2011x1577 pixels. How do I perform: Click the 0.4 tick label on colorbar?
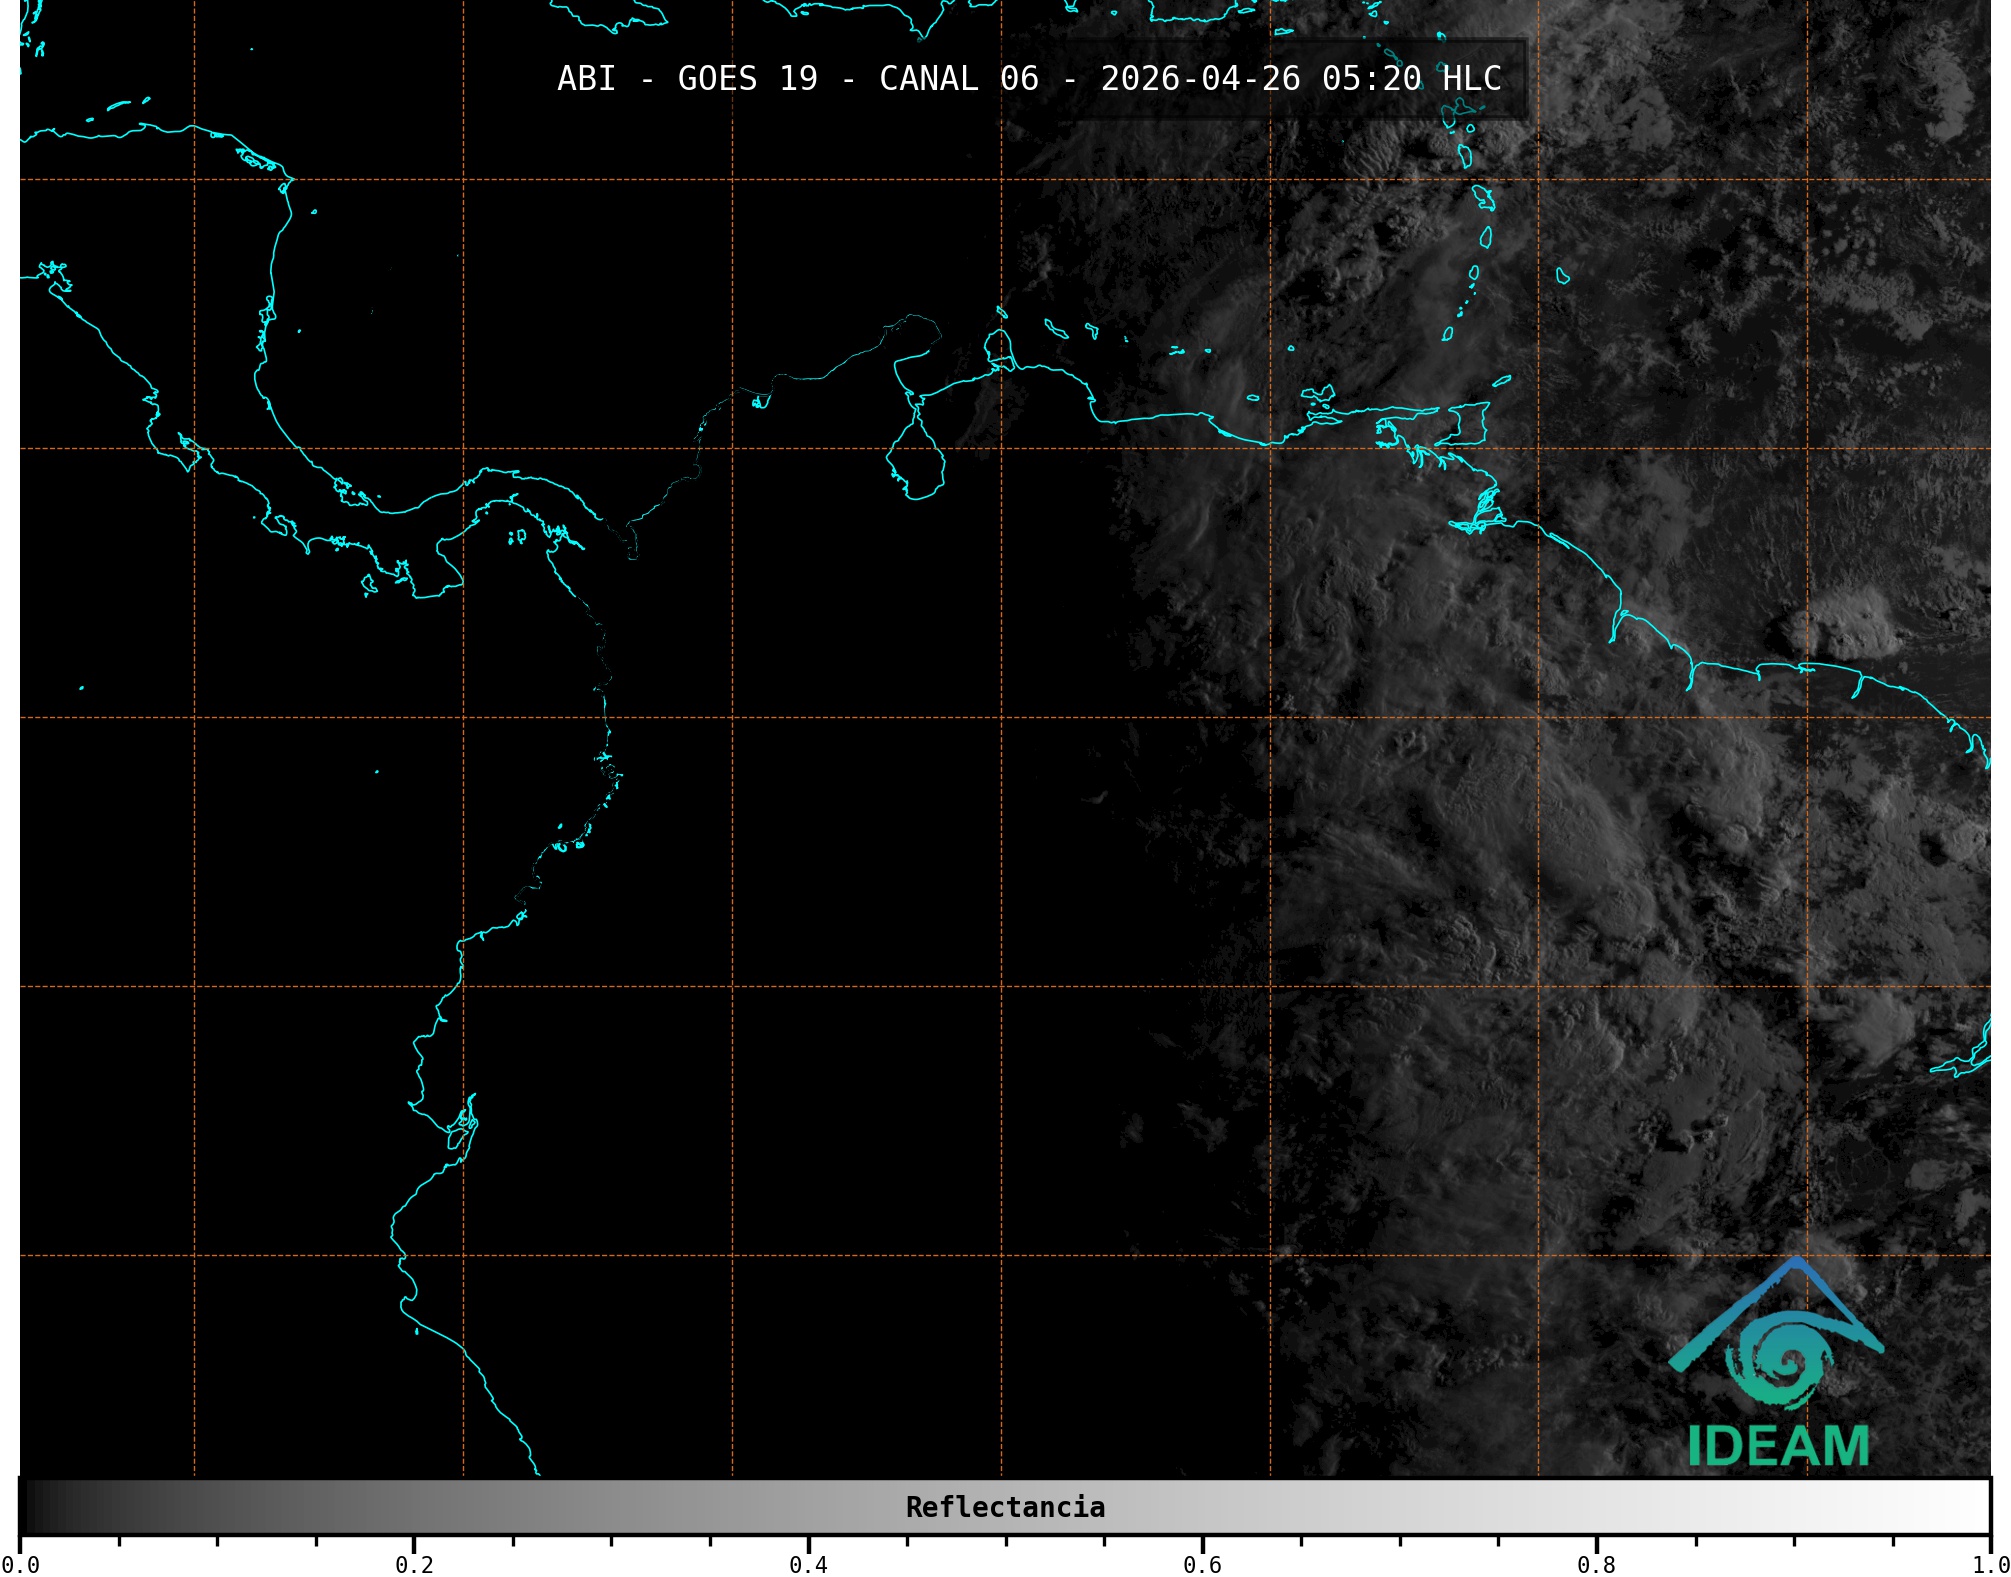click(808, 1564)
